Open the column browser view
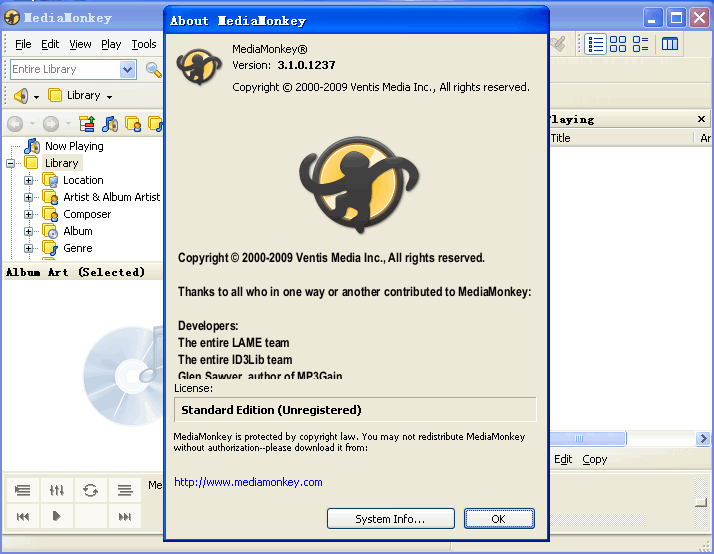This screenshot has width=714, height=554. pos(670,44)
